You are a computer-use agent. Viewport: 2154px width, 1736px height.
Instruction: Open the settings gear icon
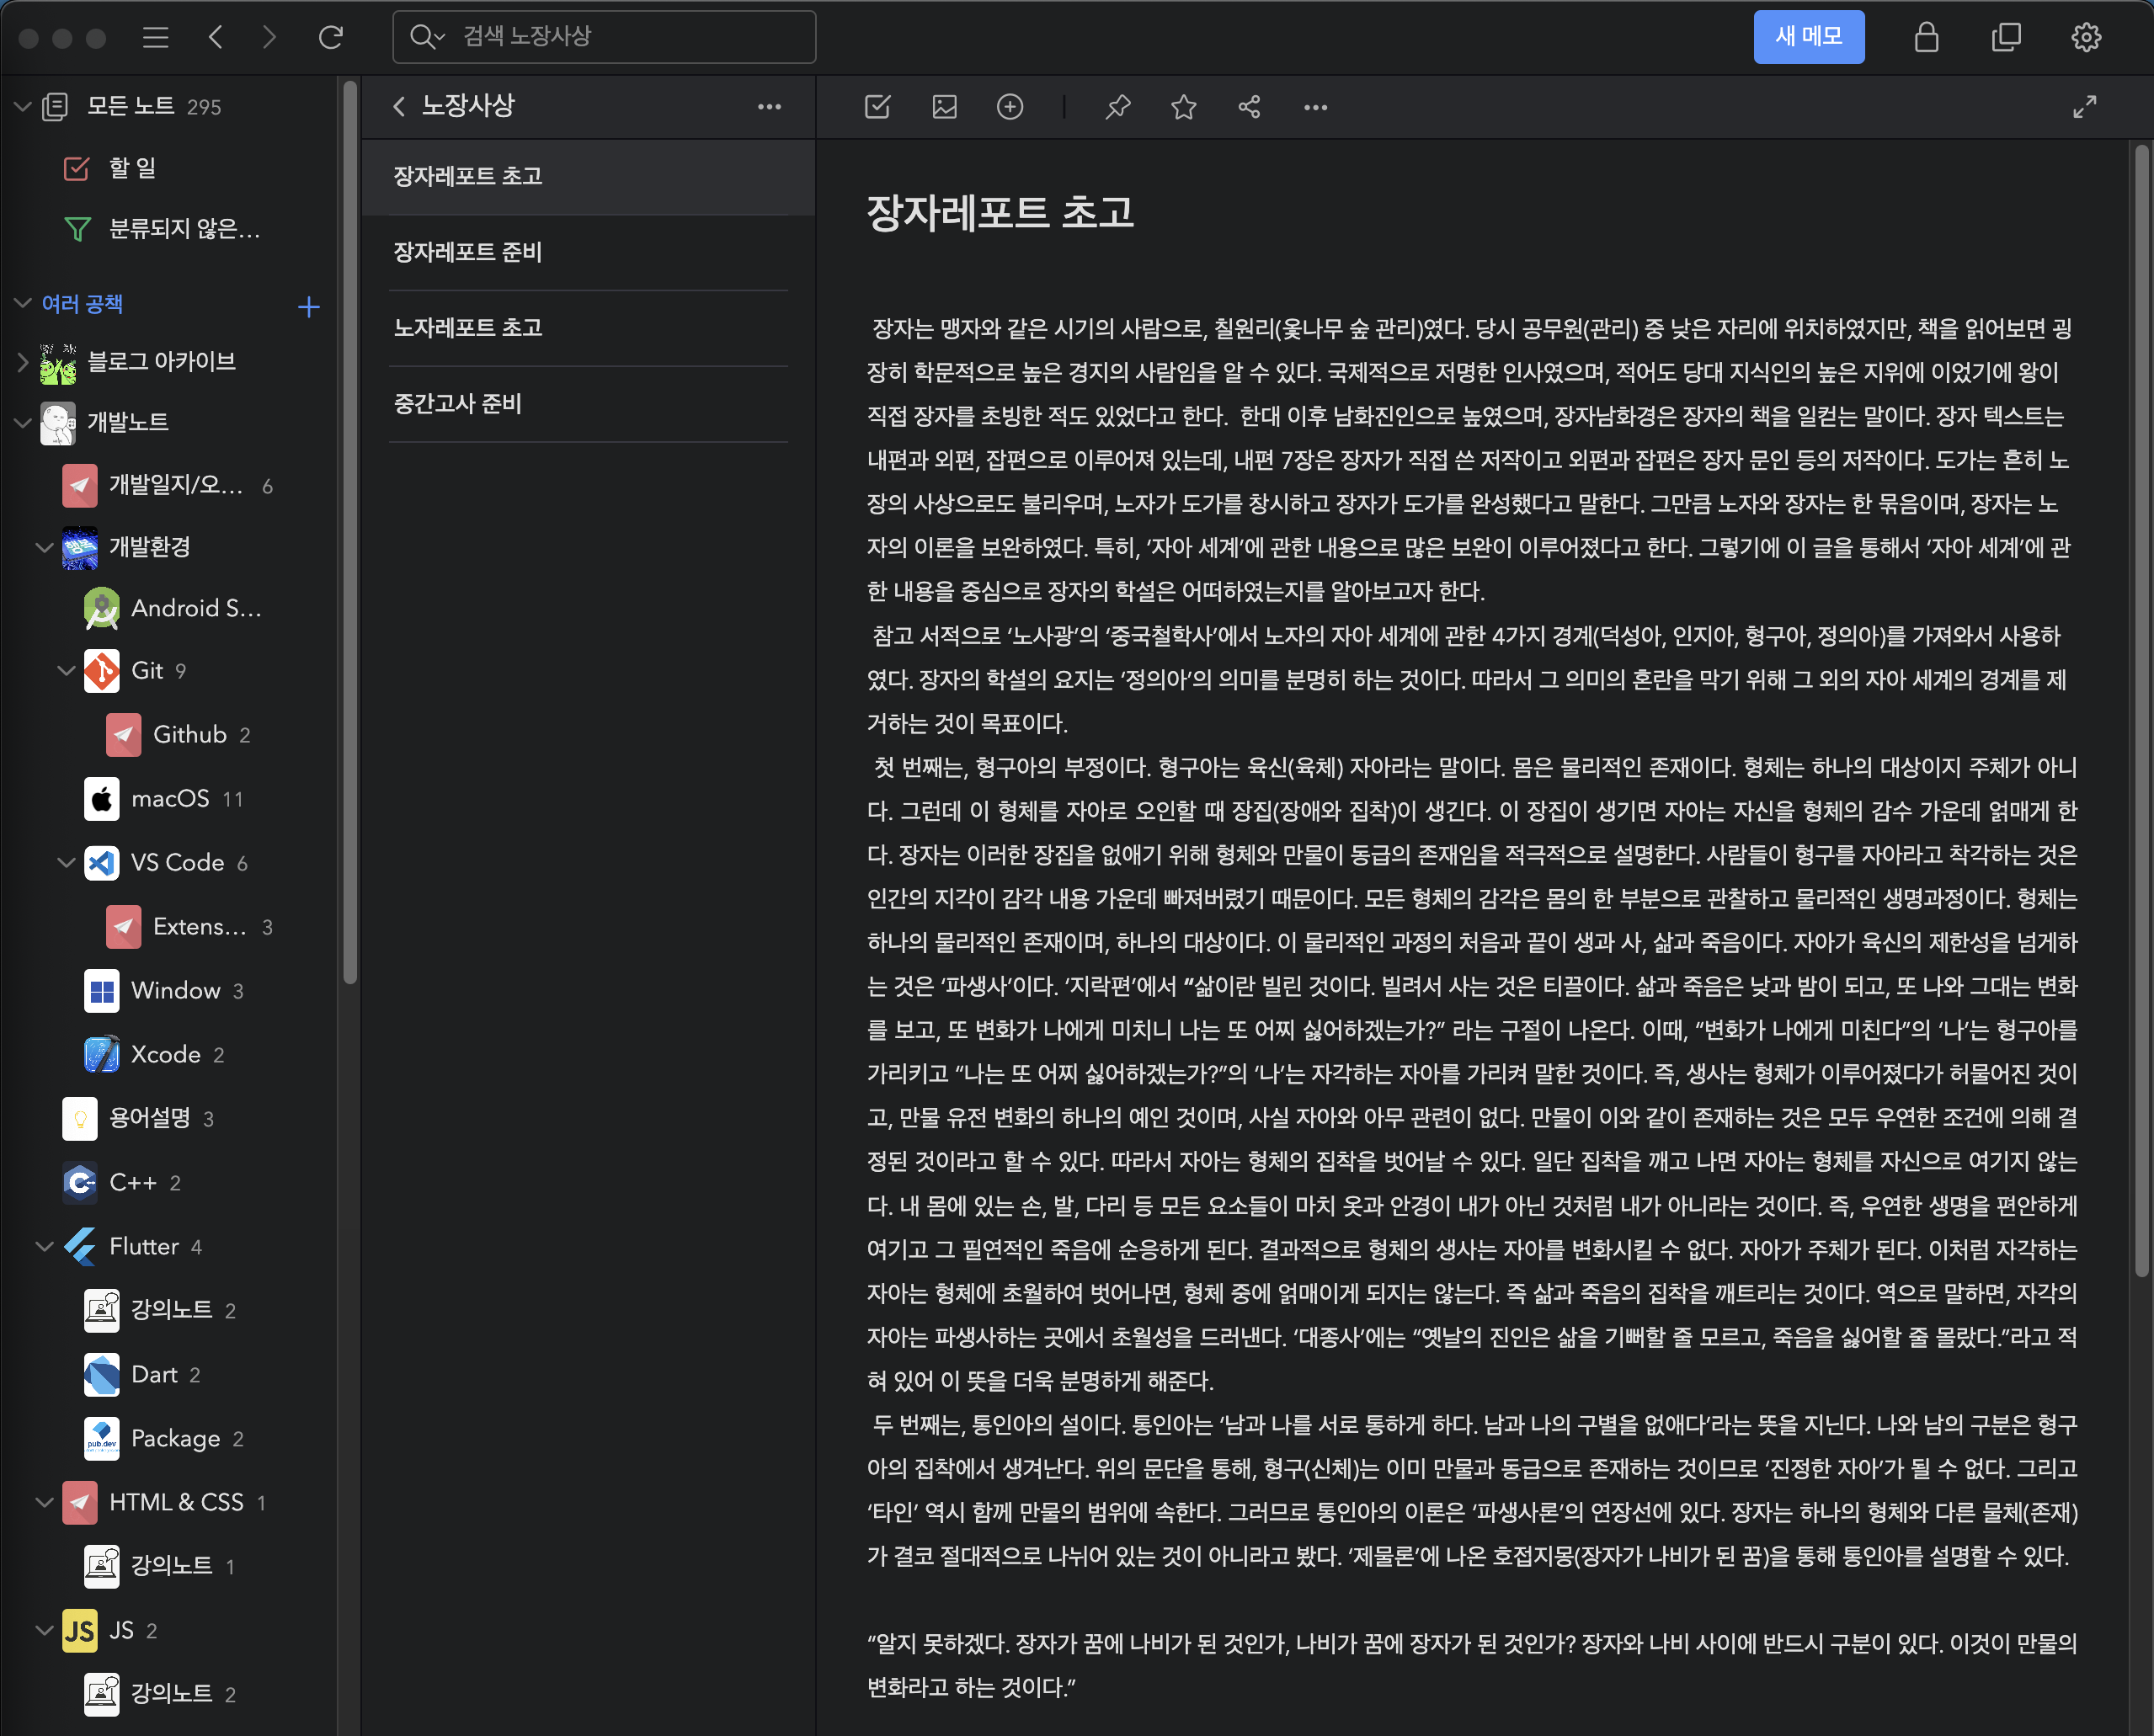(2085, 37)
